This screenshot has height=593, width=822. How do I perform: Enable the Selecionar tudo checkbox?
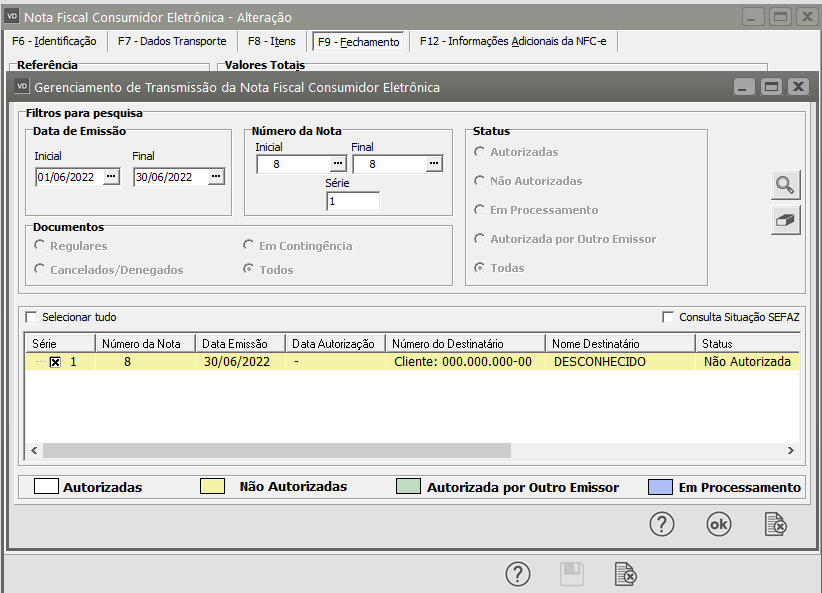point(31,317)
